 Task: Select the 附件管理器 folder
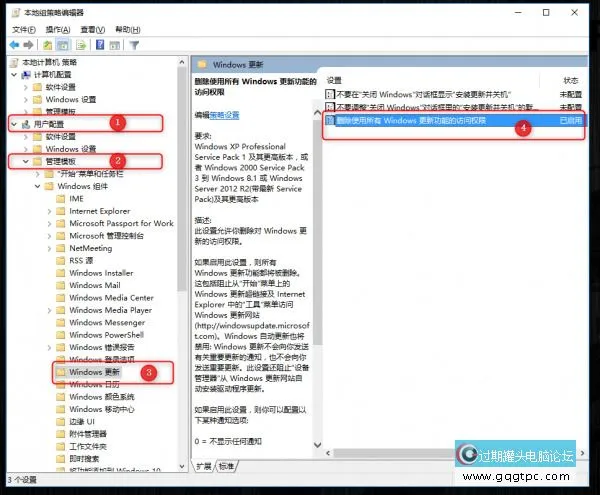(x=88, y=434)
